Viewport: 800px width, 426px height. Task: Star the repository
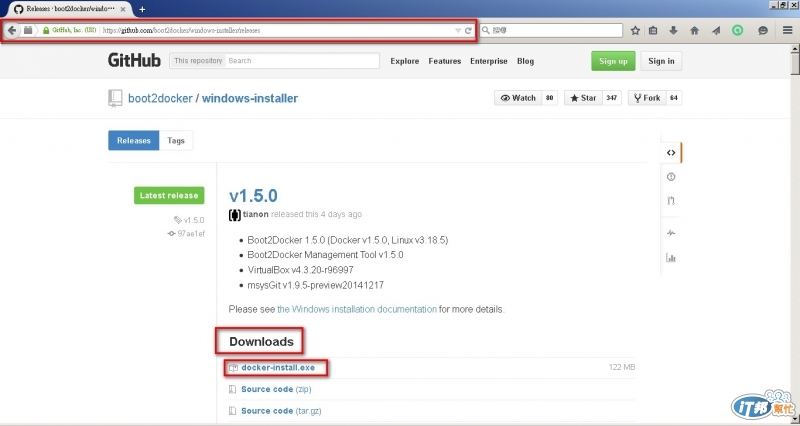point(583,98)
